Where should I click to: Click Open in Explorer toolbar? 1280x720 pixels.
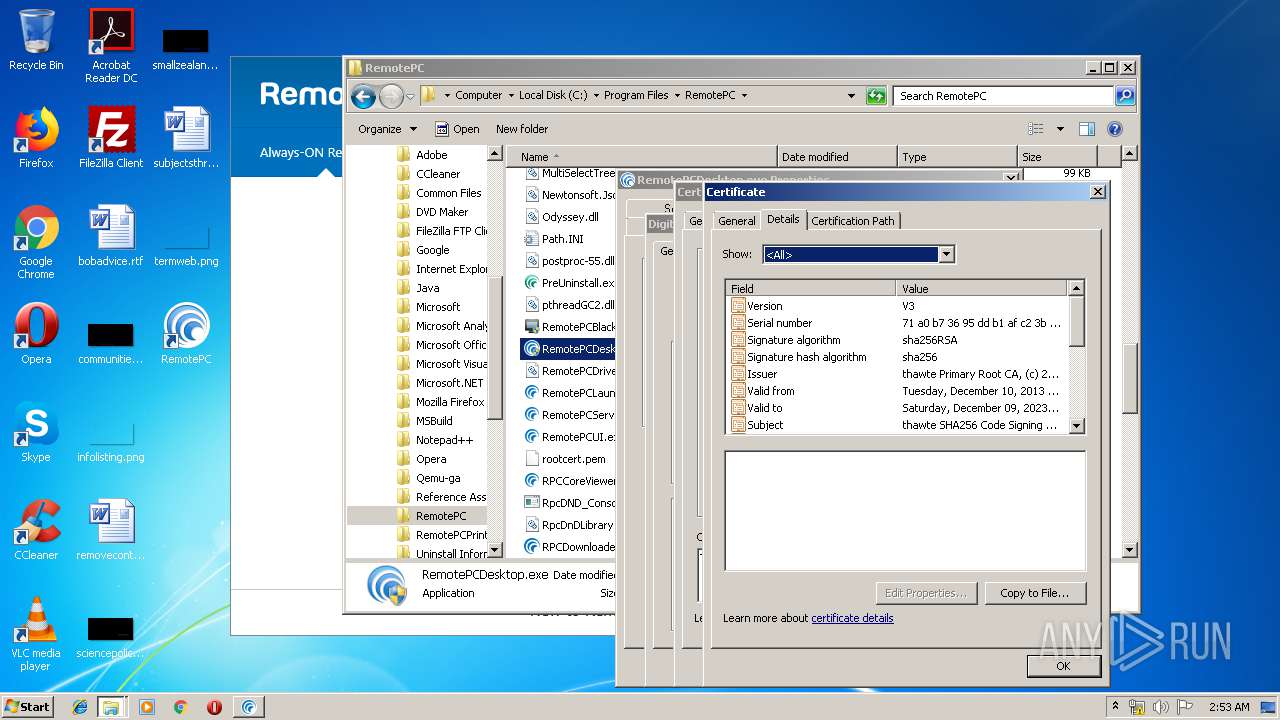[457, 129]
